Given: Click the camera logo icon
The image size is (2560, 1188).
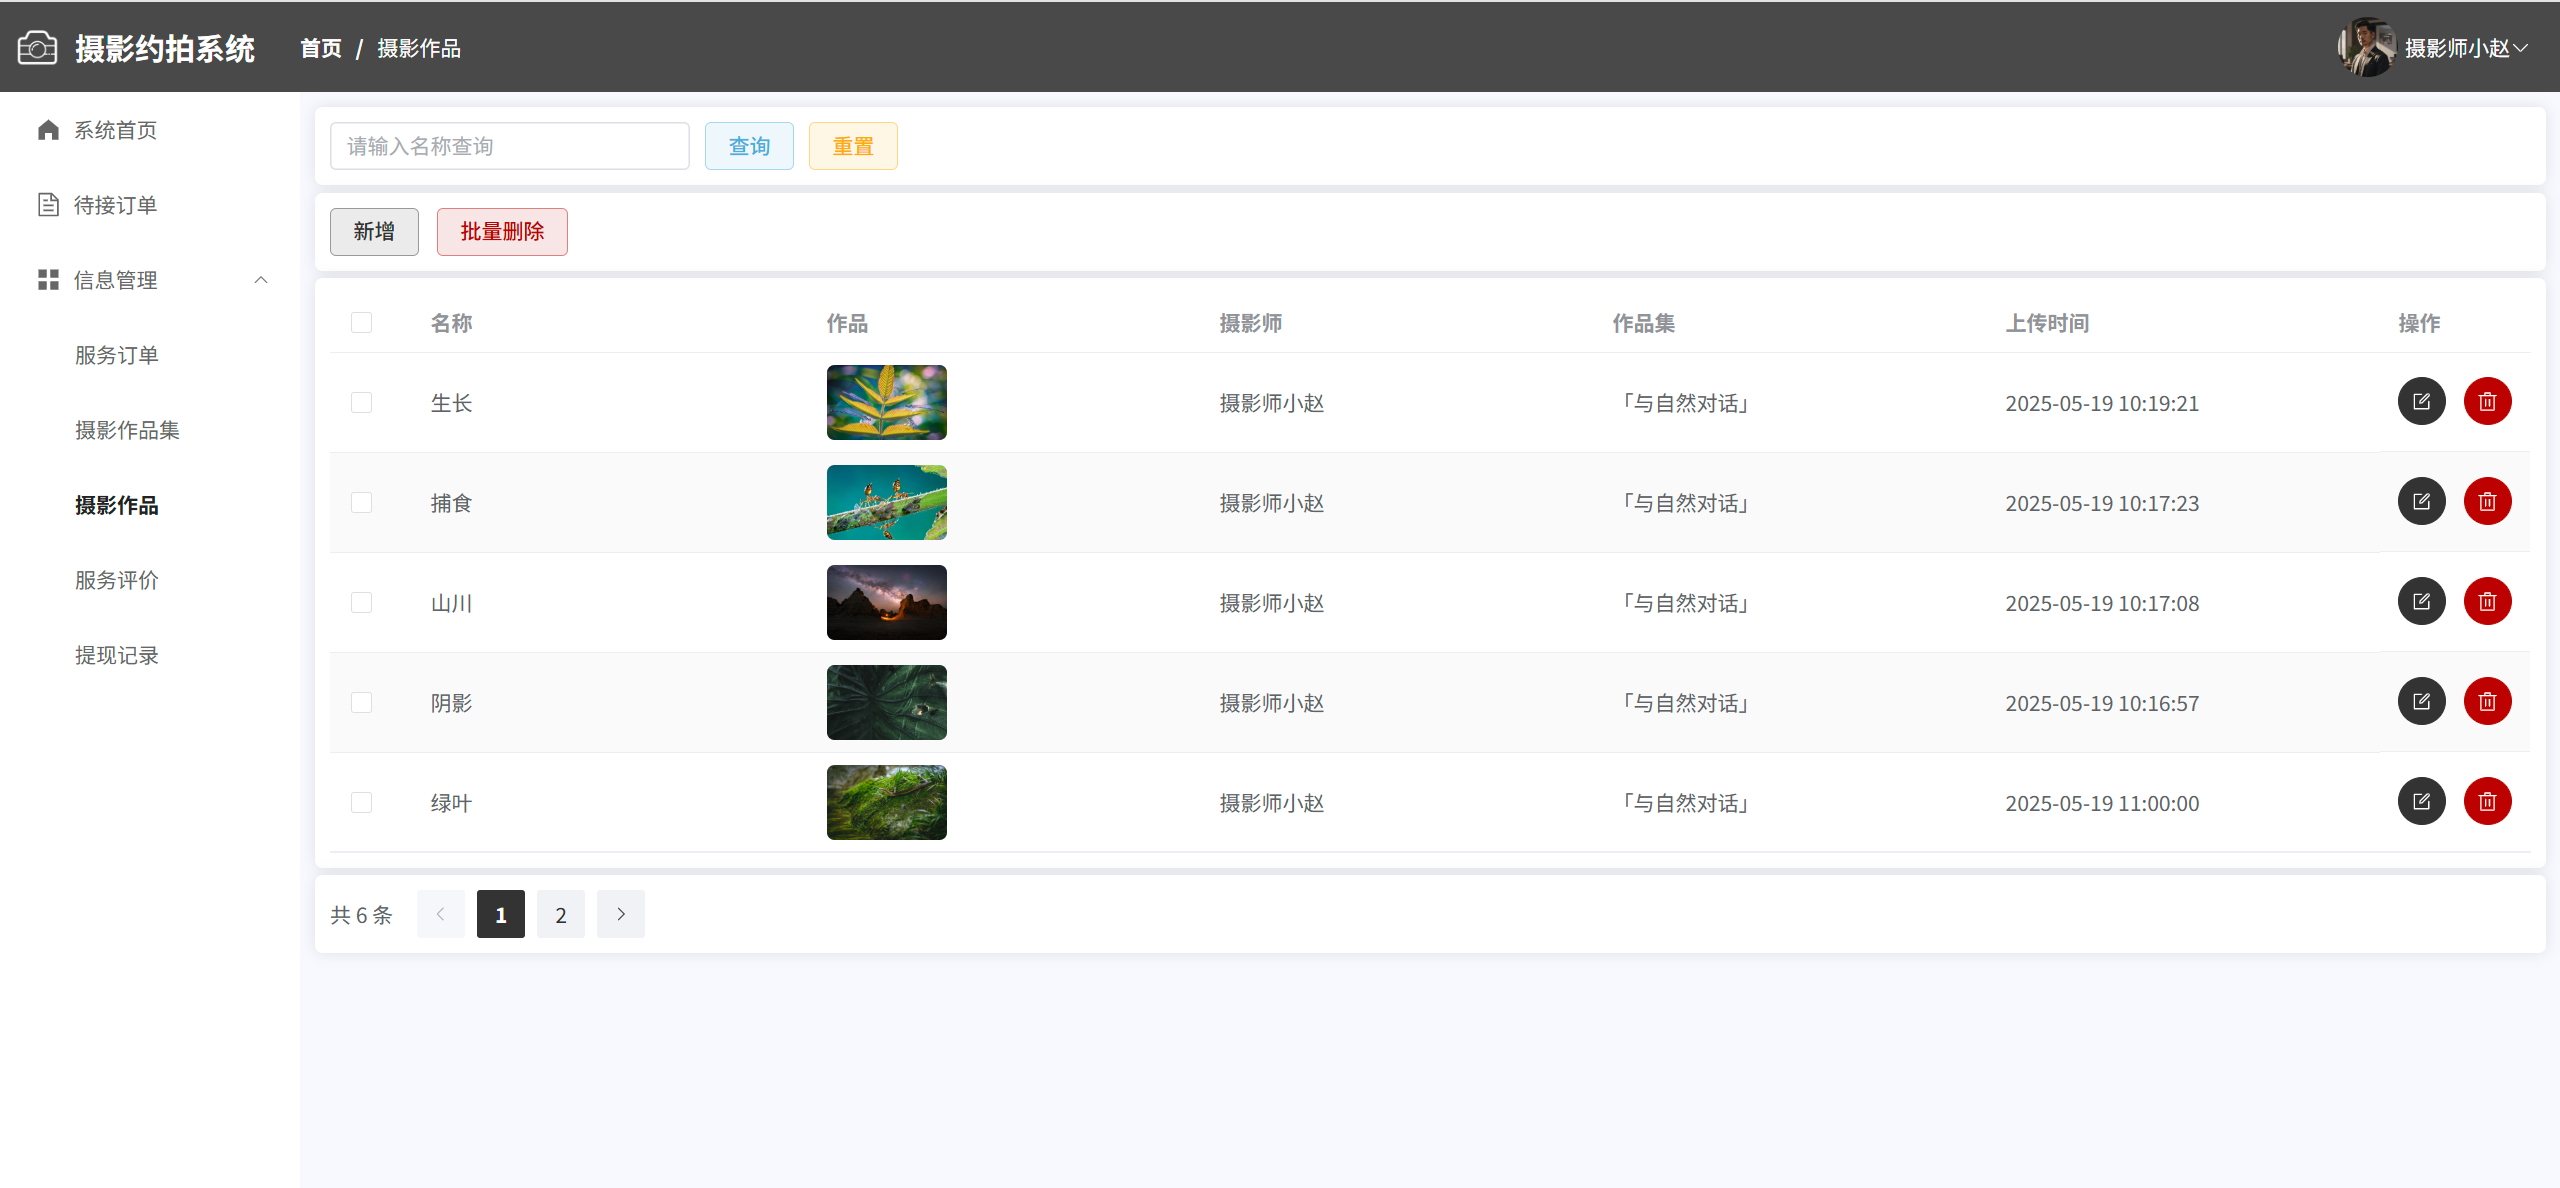Looking at the screenshot, I should point(37,48).
